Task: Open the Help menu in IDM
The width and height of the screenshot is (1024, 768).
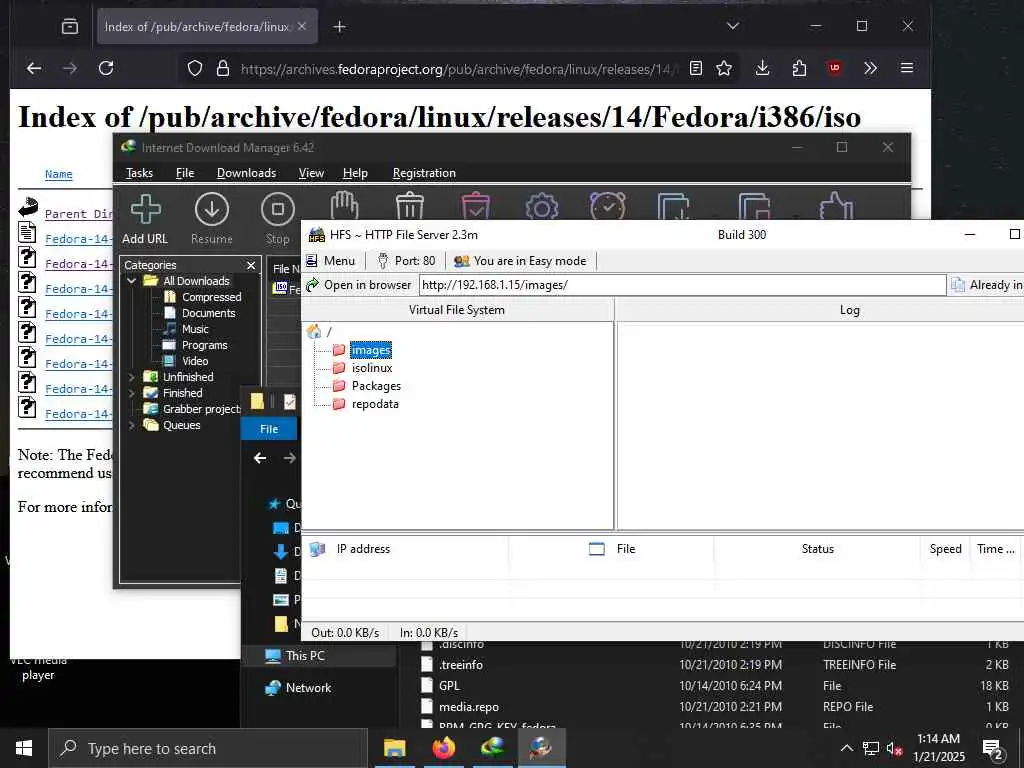Action: point(355,173)
